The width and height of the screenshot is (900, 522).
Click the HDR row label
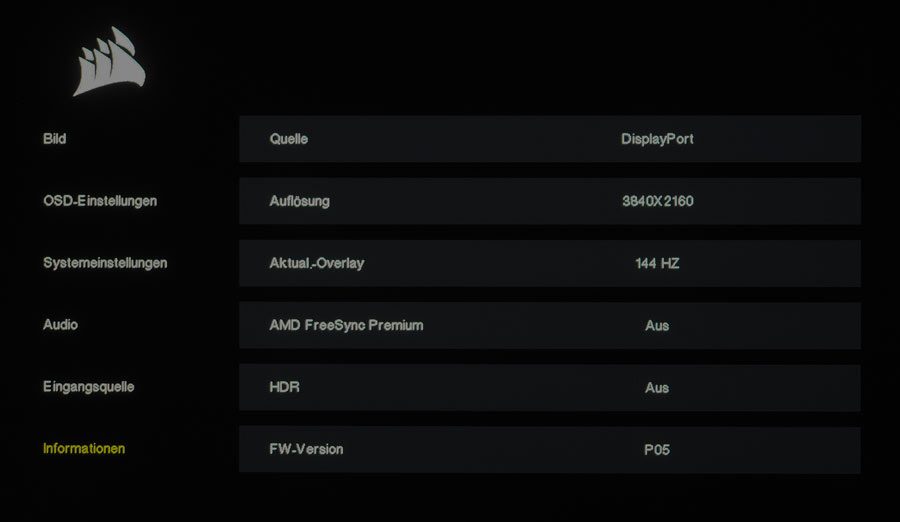coord(285,387)
